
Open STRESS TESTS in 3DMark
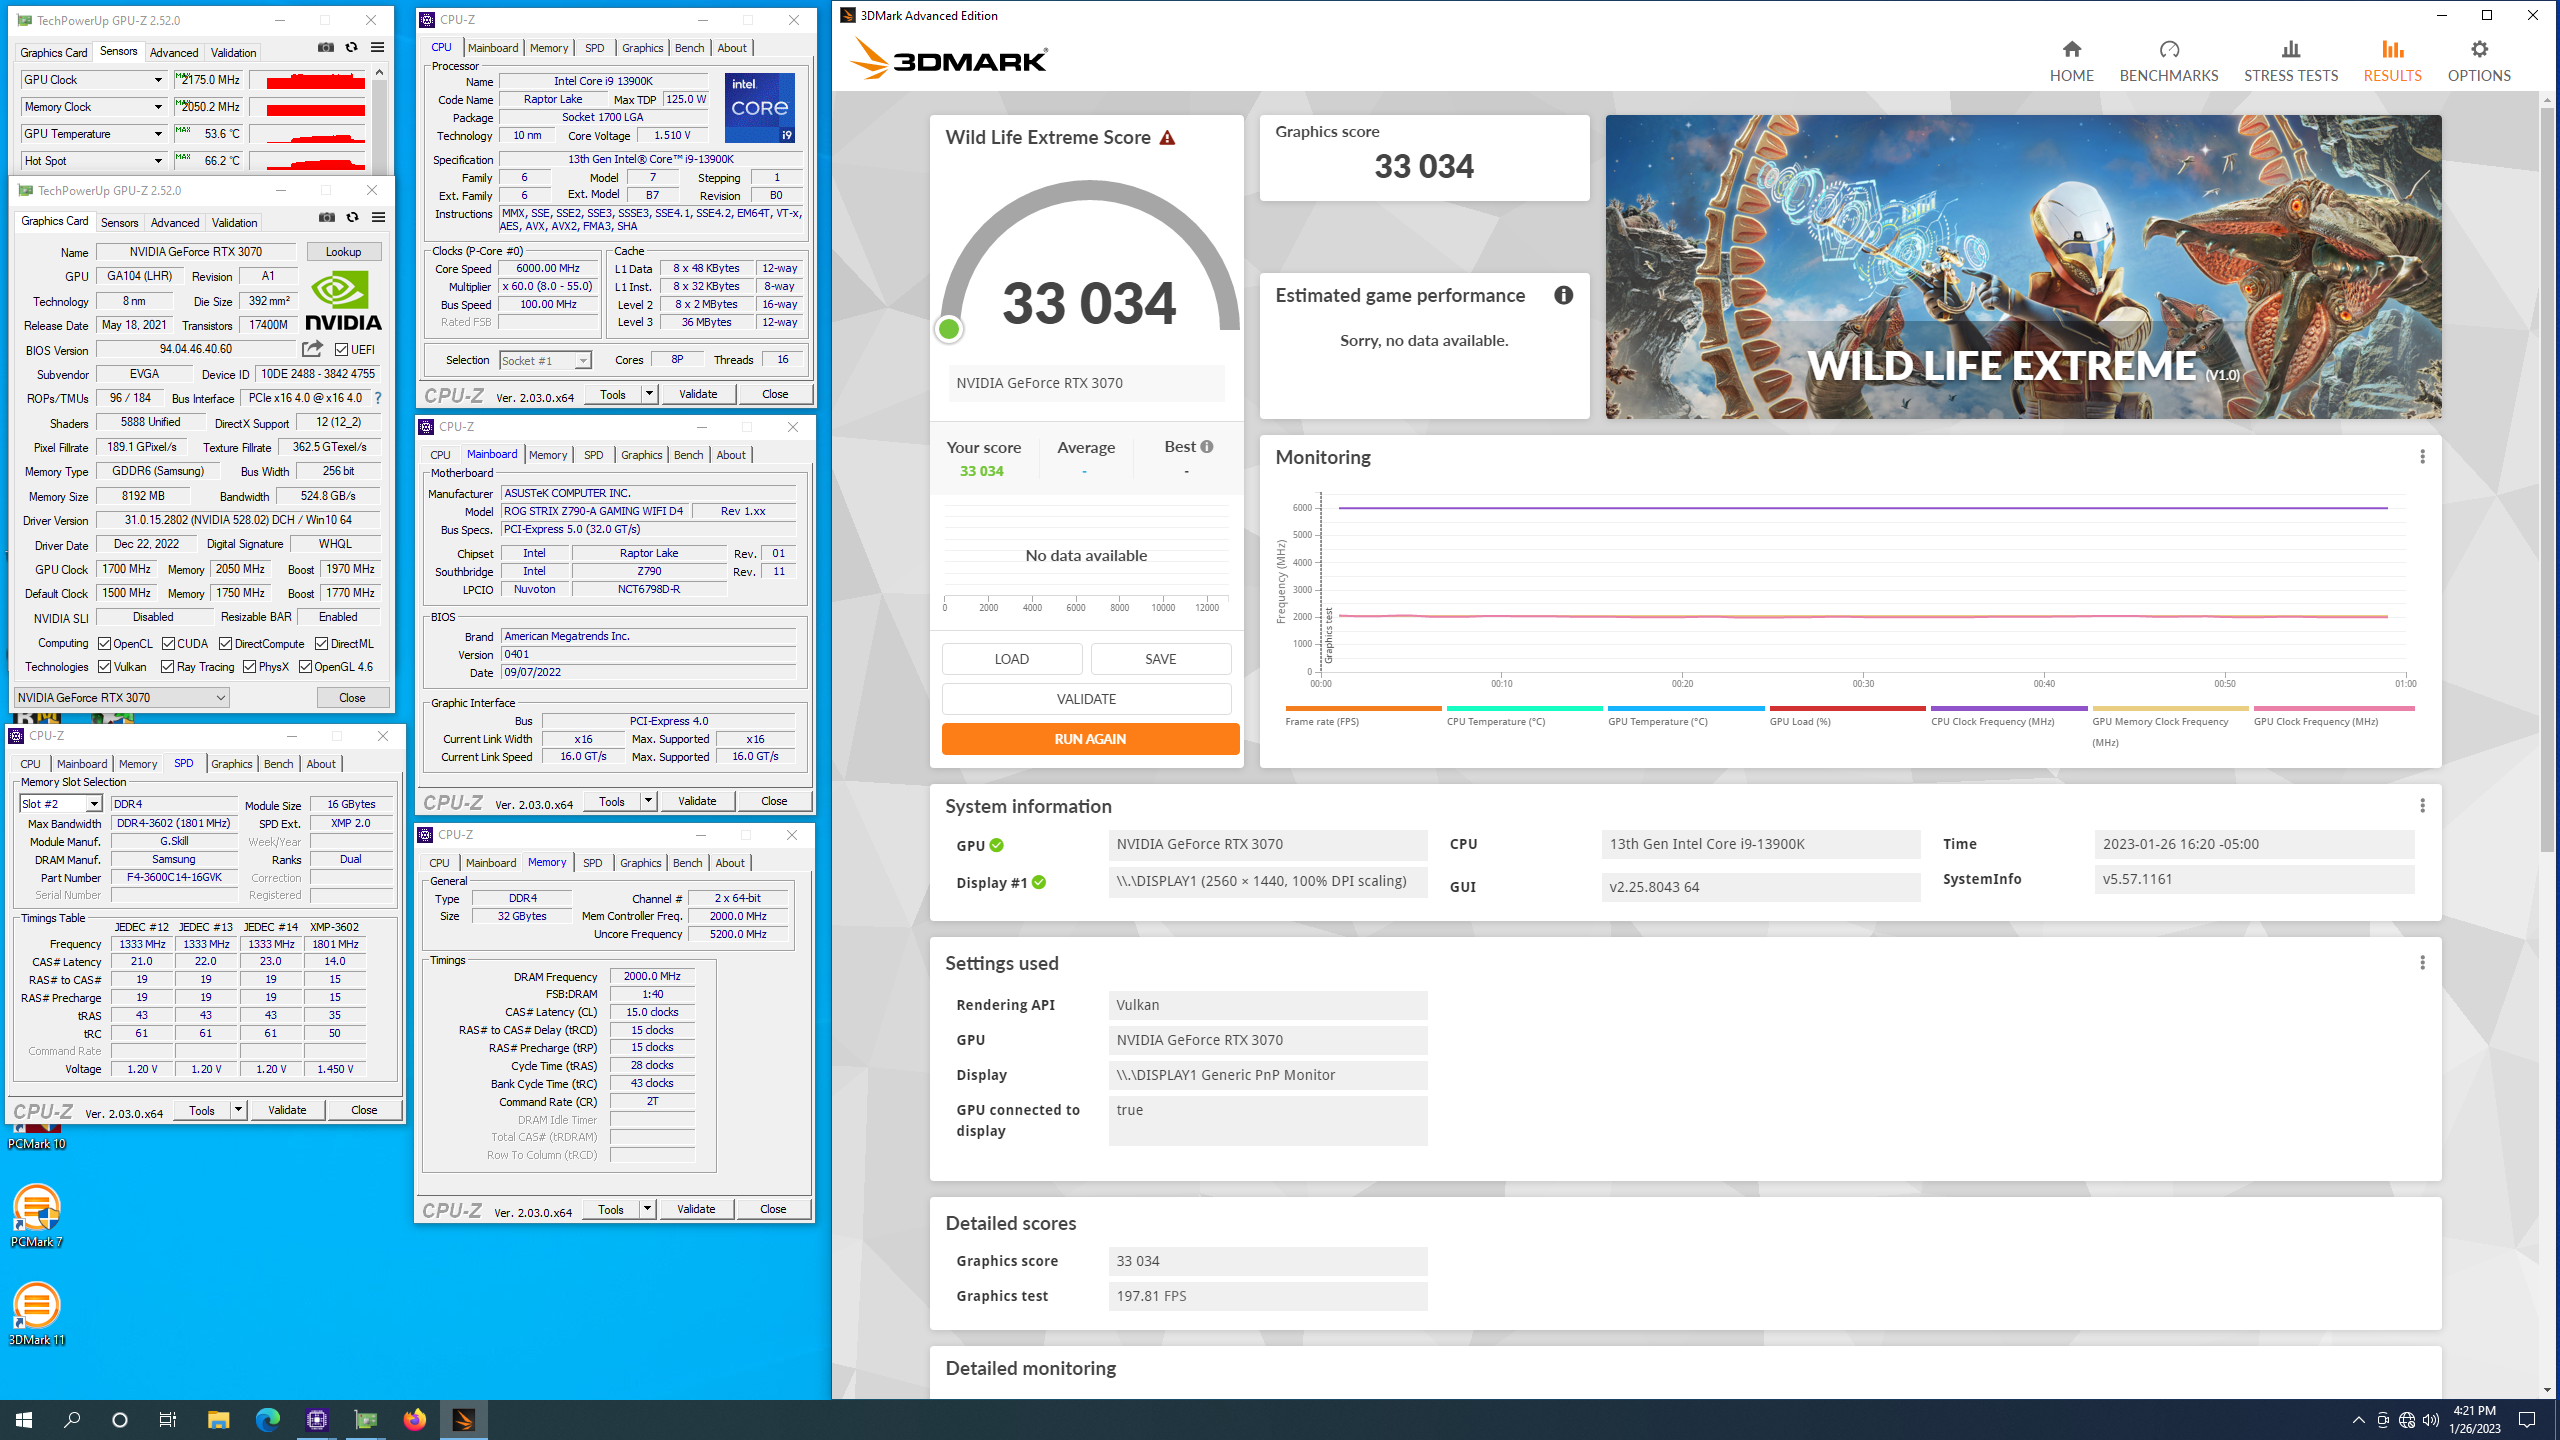2290,61
